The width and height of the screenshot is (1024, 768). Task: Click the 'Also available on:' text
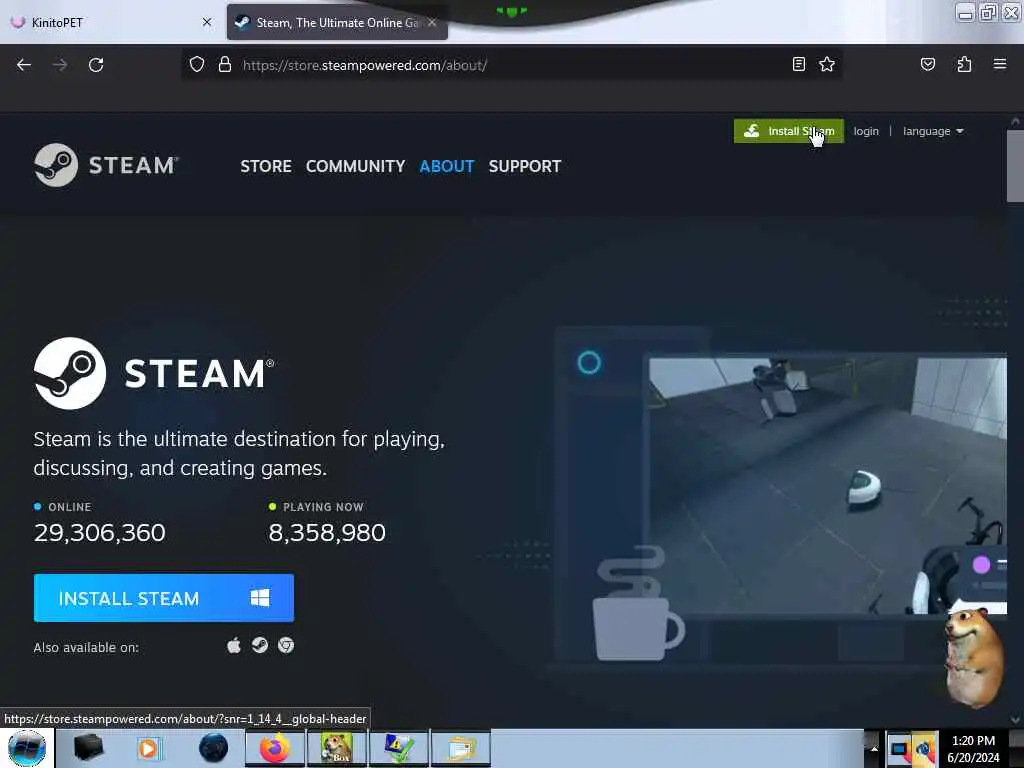point(86,647)
